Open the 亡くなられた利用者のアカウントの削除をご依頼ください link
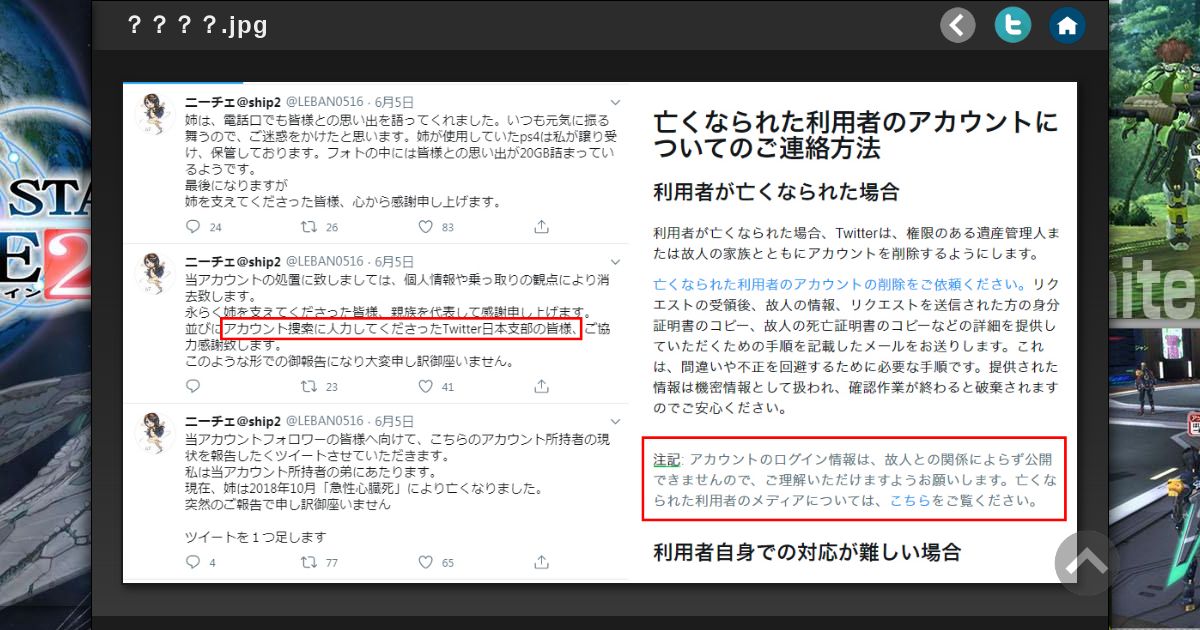This screenshot has height=630, width=1200. click(841, 284)
